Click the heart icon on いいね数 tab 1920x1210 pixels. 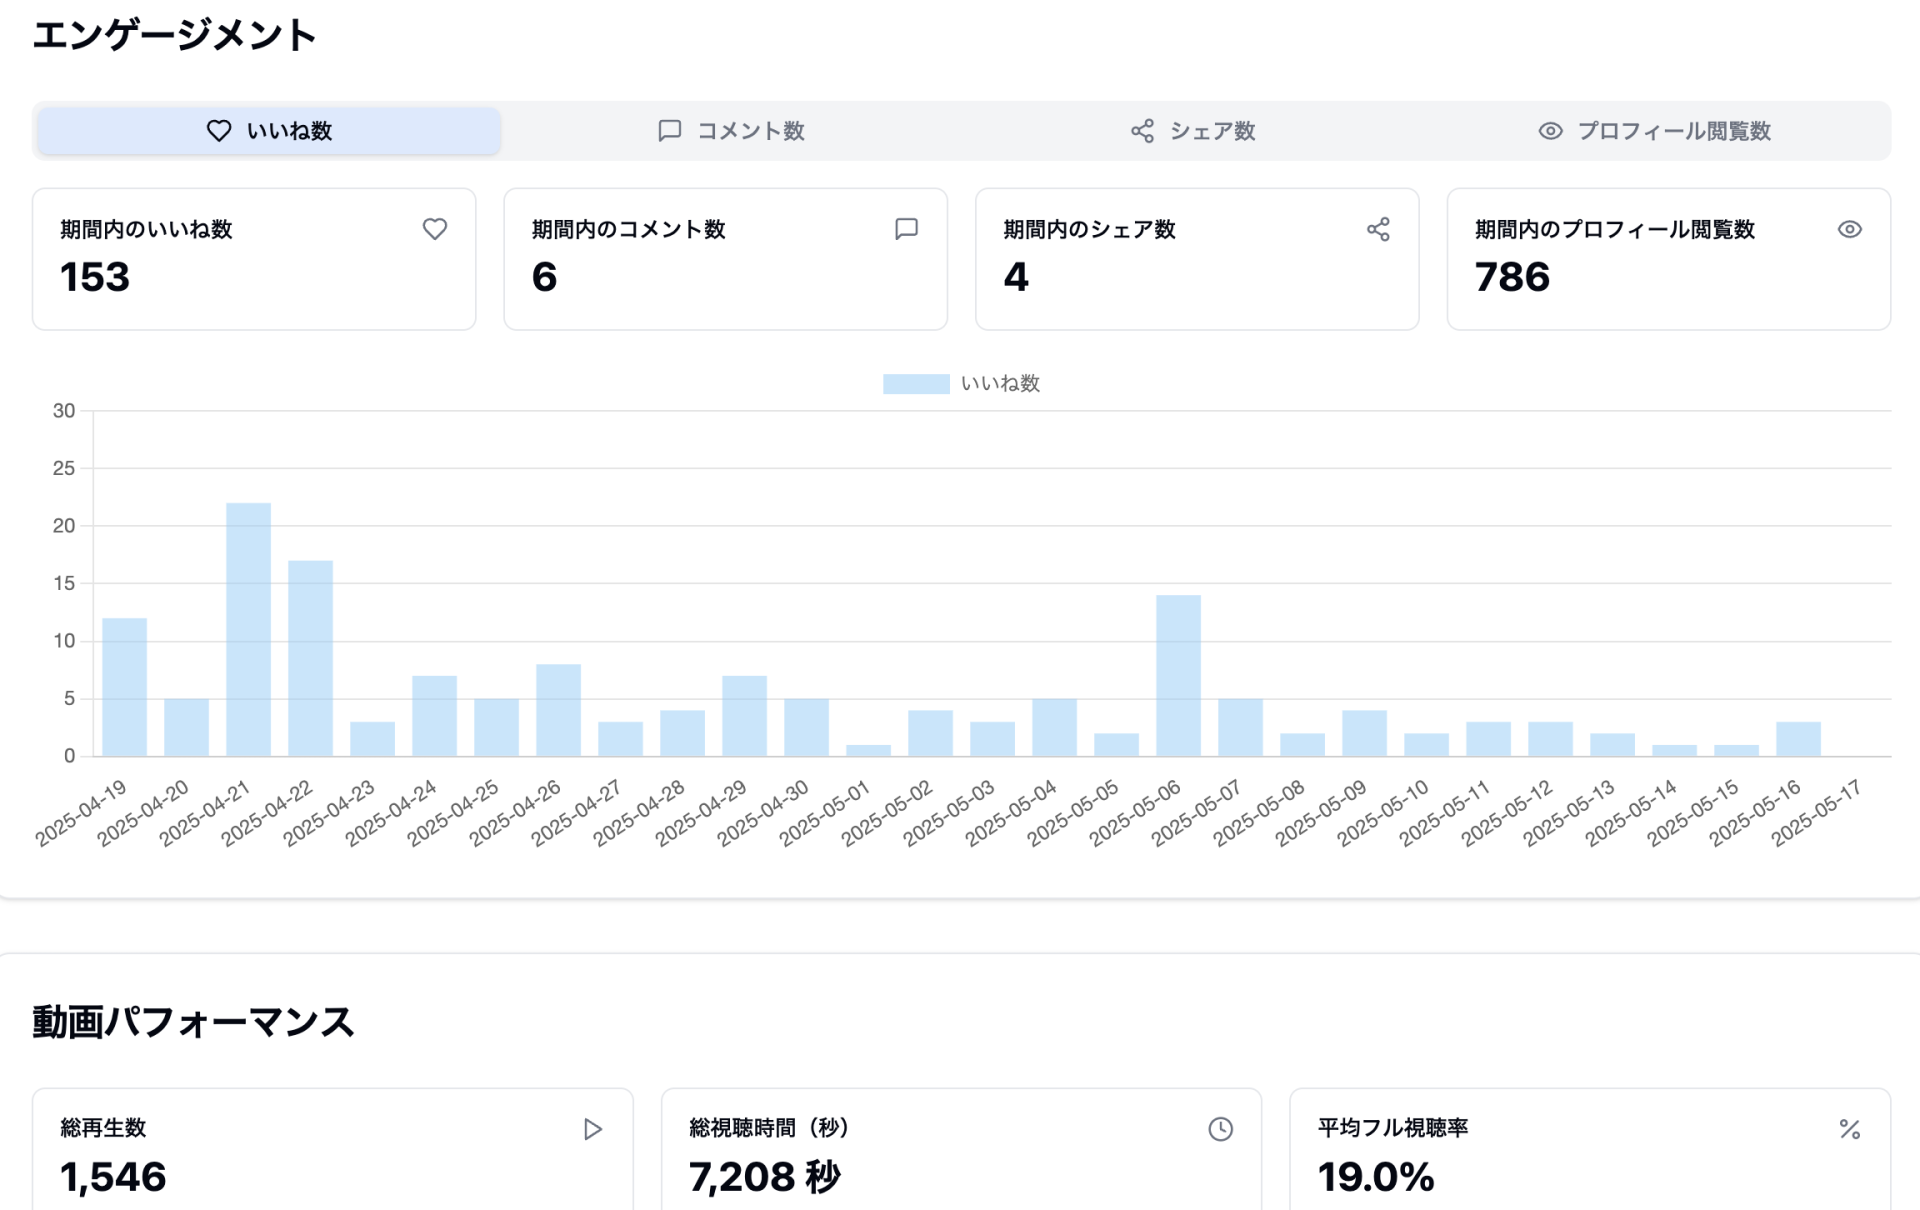[x=219, y=131]
